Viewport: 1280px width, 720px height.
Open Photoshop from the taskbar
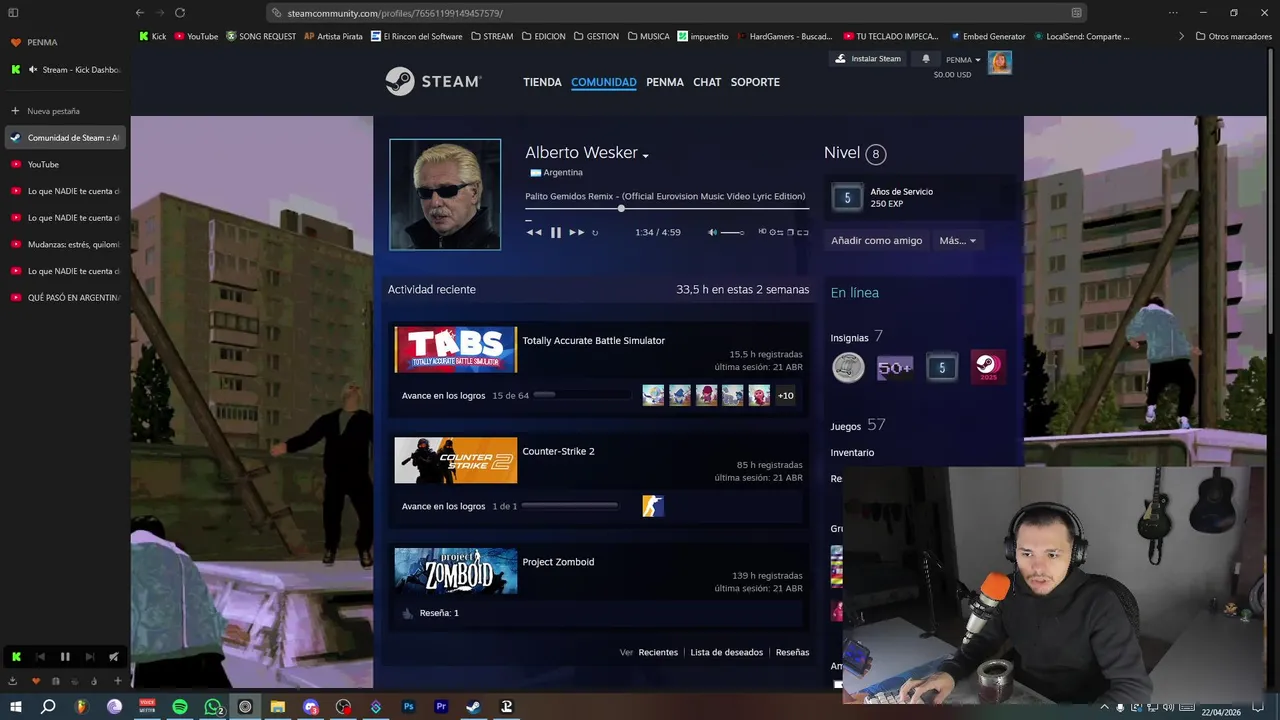(x=408, y=707)
